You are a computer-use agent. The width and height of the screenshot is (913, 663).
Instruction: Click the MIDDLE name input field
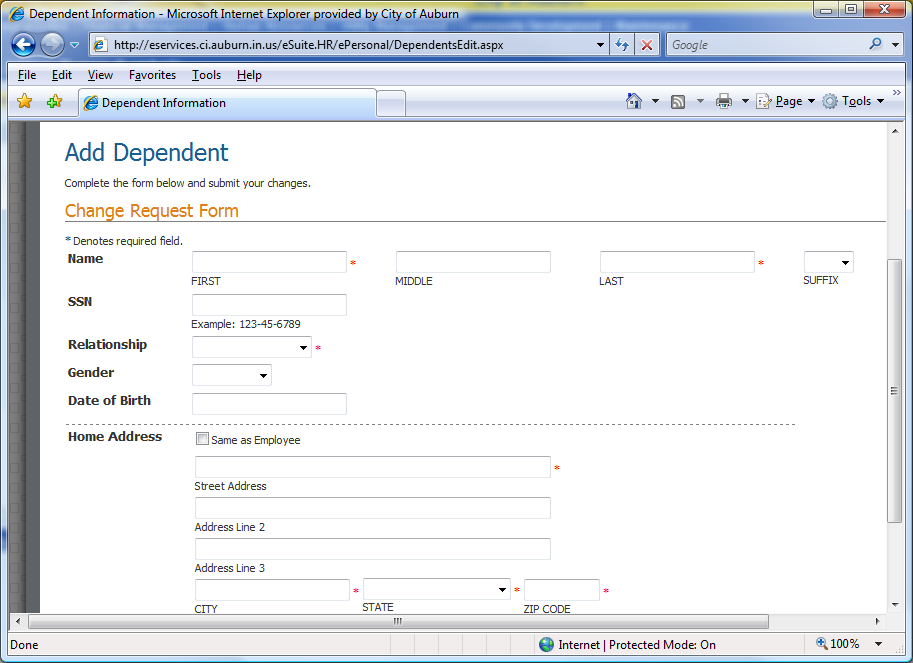point(473,262)
